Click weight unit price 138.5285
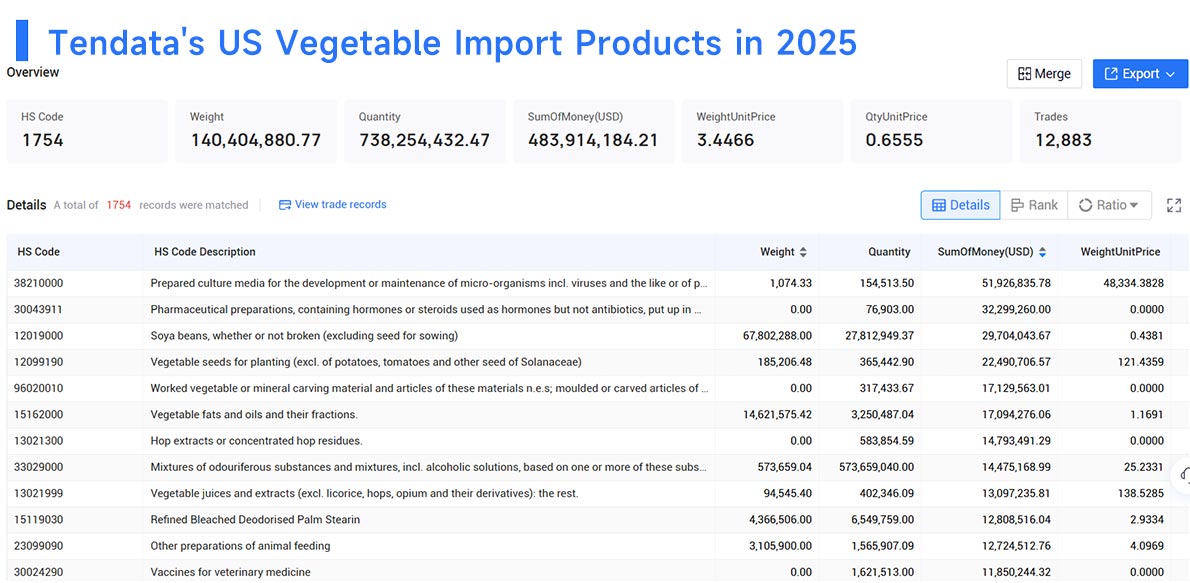 point(1140,493)
